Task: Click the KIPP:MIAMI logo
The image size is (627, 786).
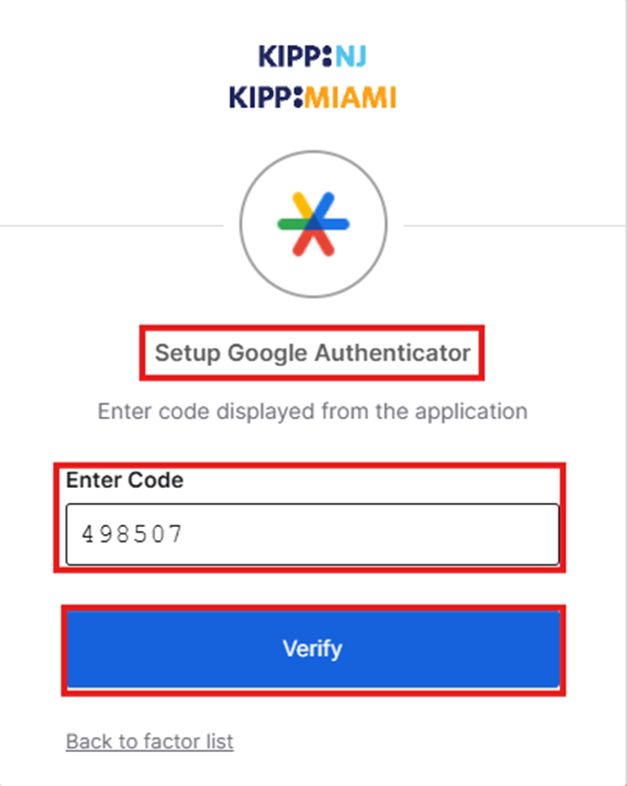Action: [x=312, y=97]
